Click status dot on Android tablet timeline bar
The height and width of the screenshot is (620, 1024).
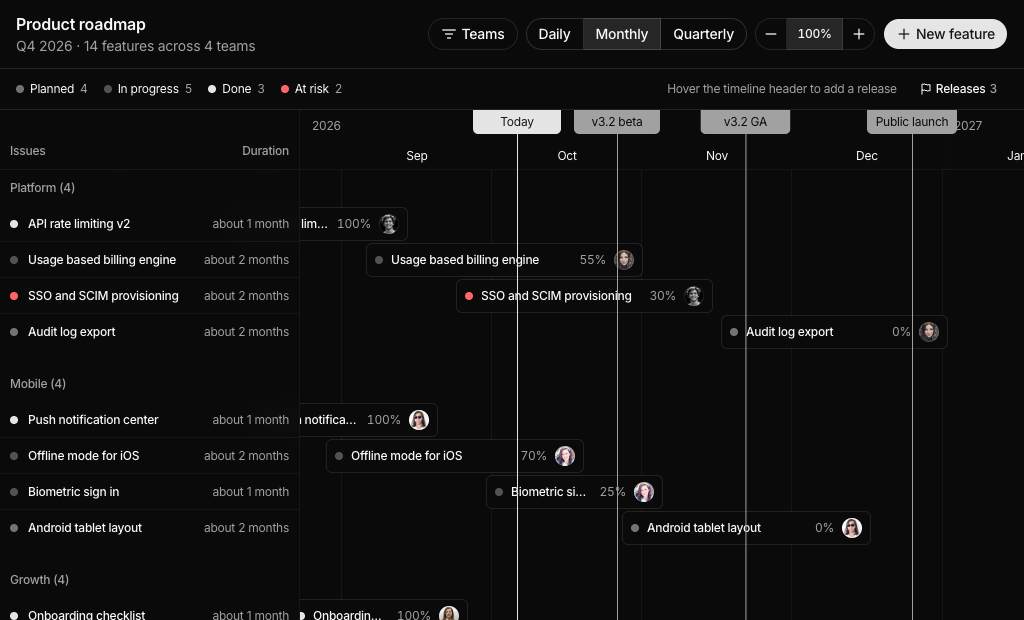(x=635, y=528)
